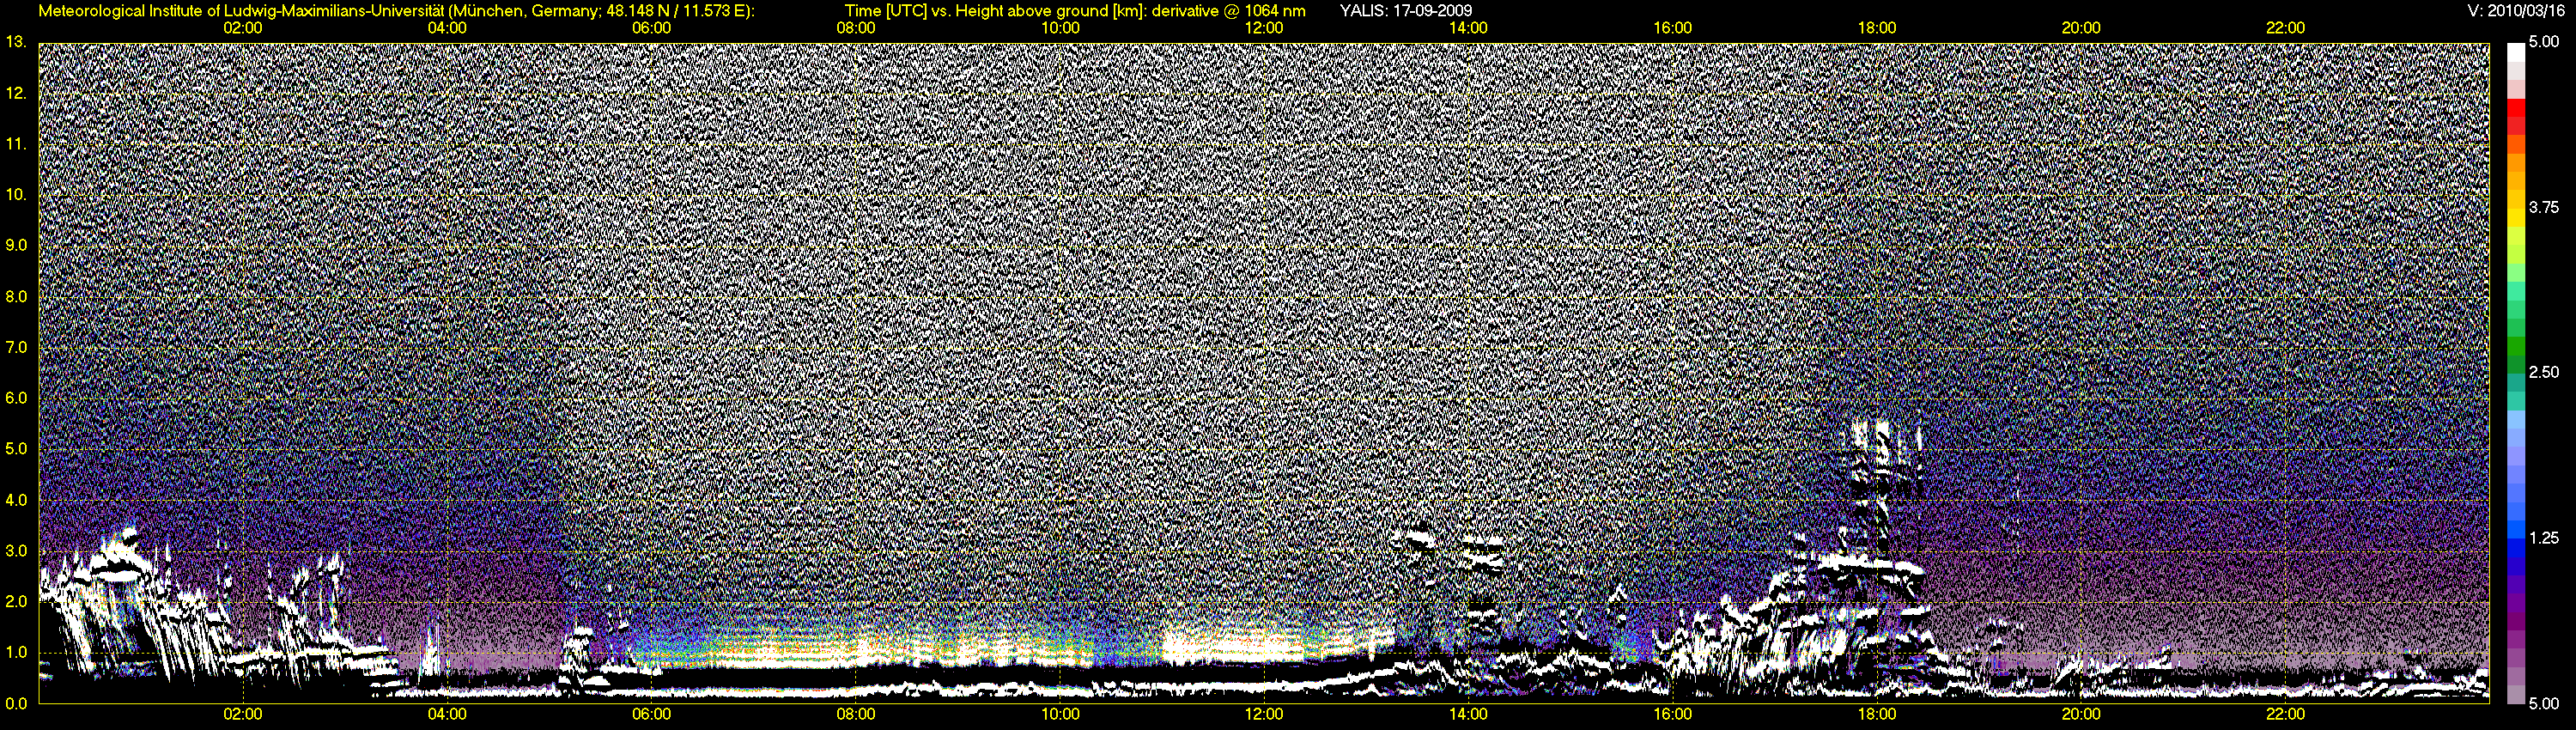Image resolution: width=2576 pixels, height=730 pixels.
Task: Click the '2.0' height axis label
Action: 16,601
